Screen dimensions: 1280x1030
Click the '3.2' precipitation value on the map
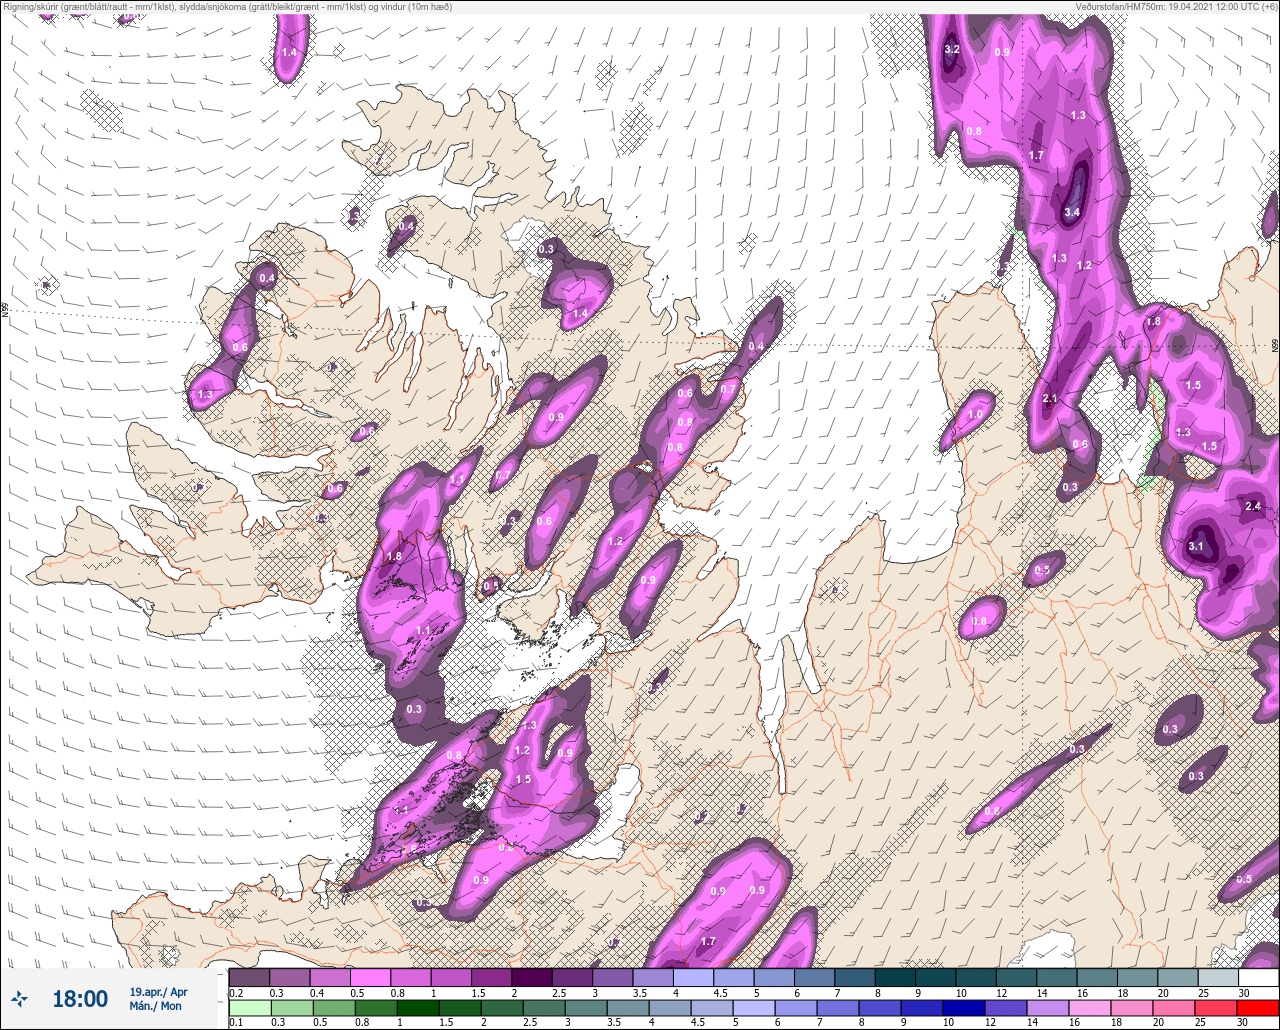coord(952,49)
